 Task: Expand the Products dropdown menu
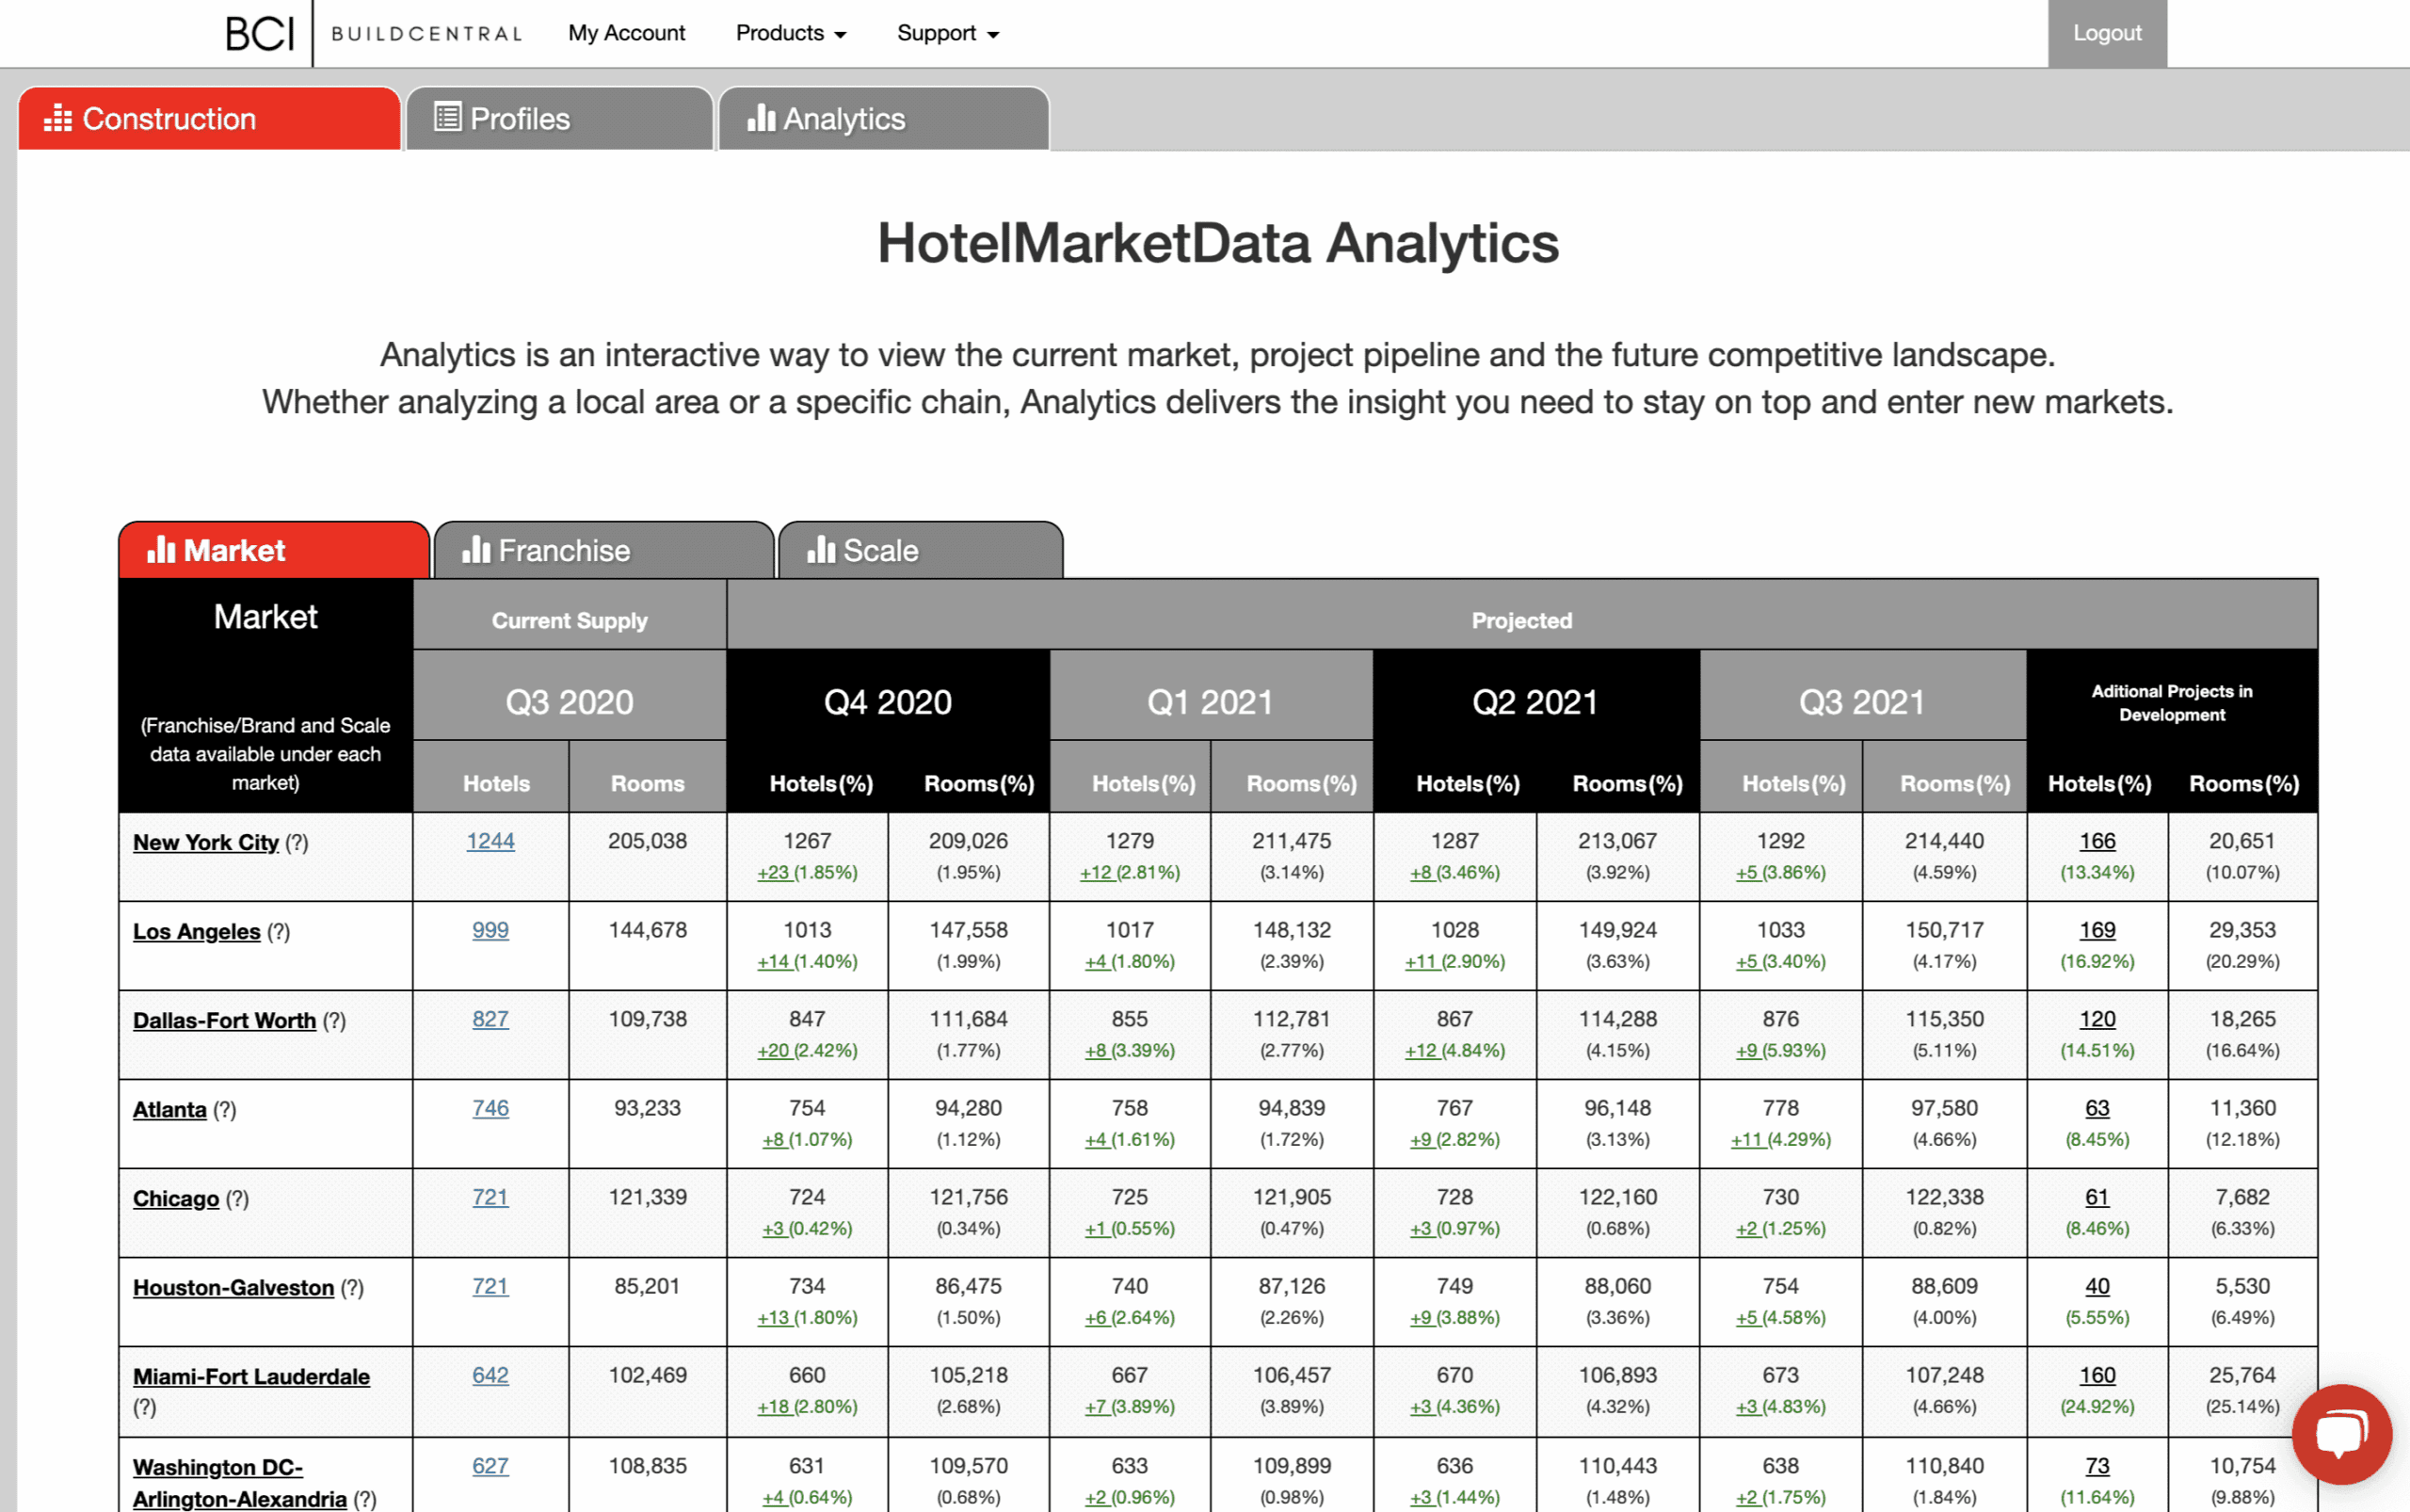[790, 33]
